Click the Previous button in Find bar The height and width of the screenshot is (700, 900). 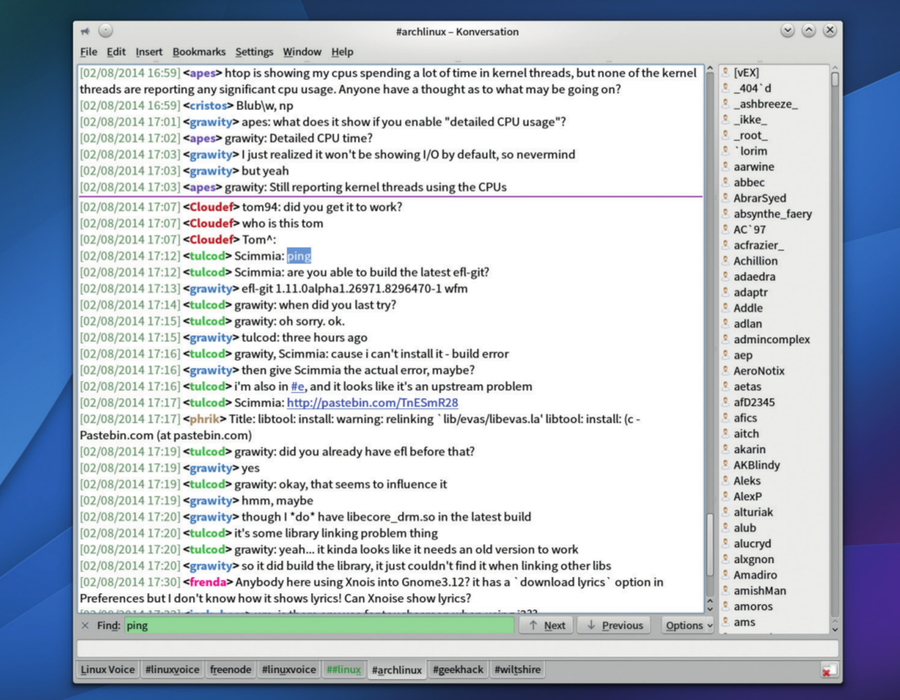pos(614,625)
